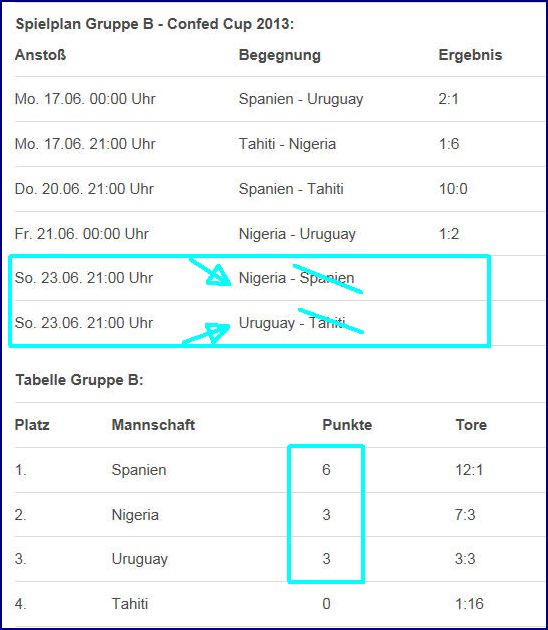Click the struck-through Nigeria - Spanien fixture
The image size is (548, 630).
[296, 278]
